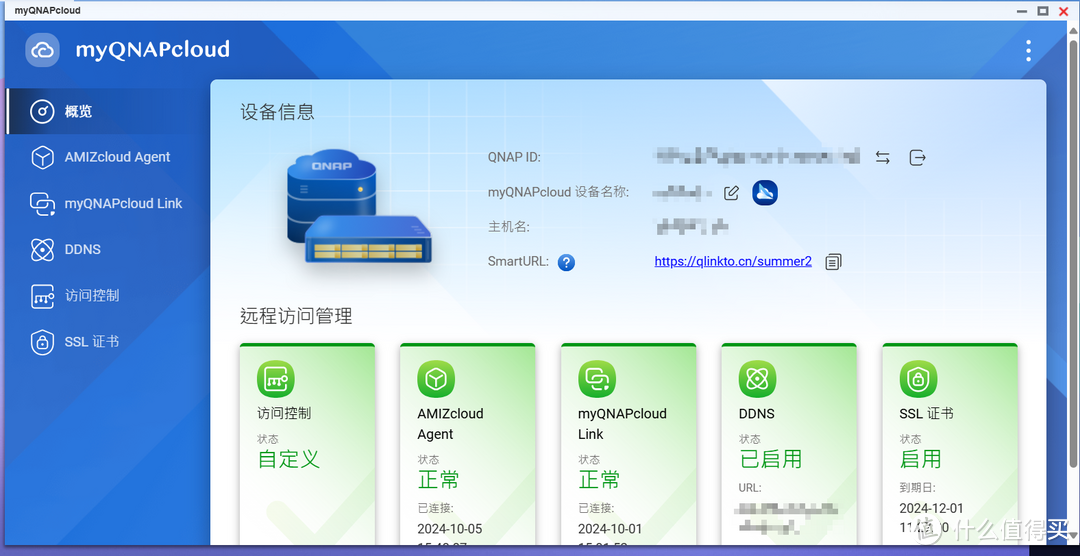Open the three-dot more options menu
Image resolution: width=1080 pixels, height=556 pixels.
1028,50
